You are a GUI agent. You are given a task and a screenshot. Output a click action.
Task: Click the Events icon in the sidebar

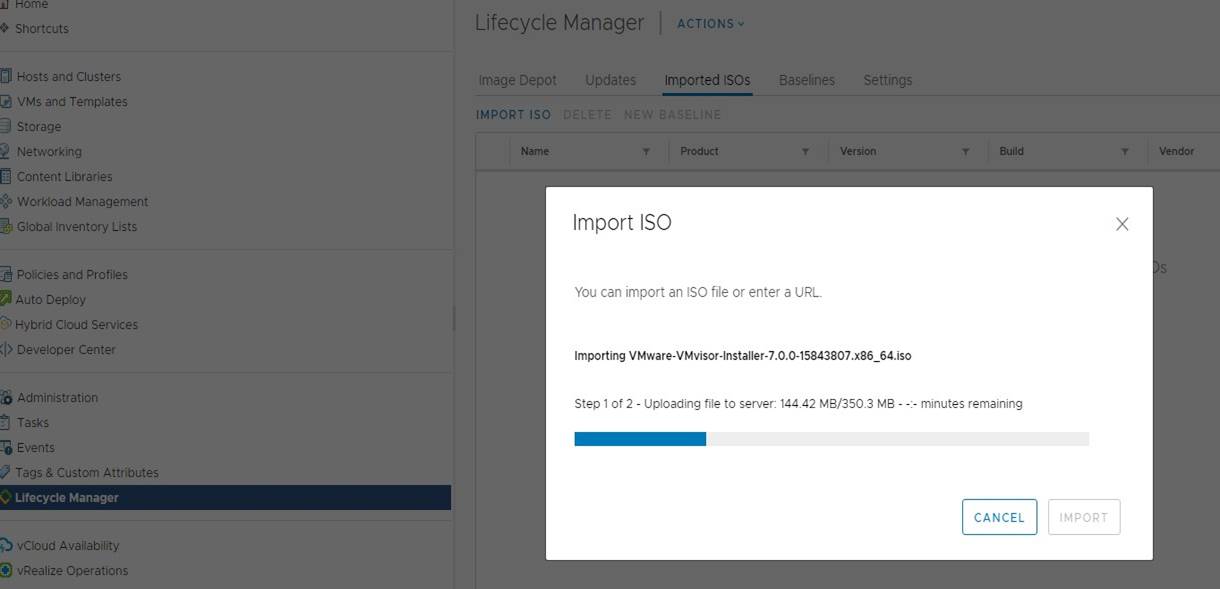pos(6,447)
